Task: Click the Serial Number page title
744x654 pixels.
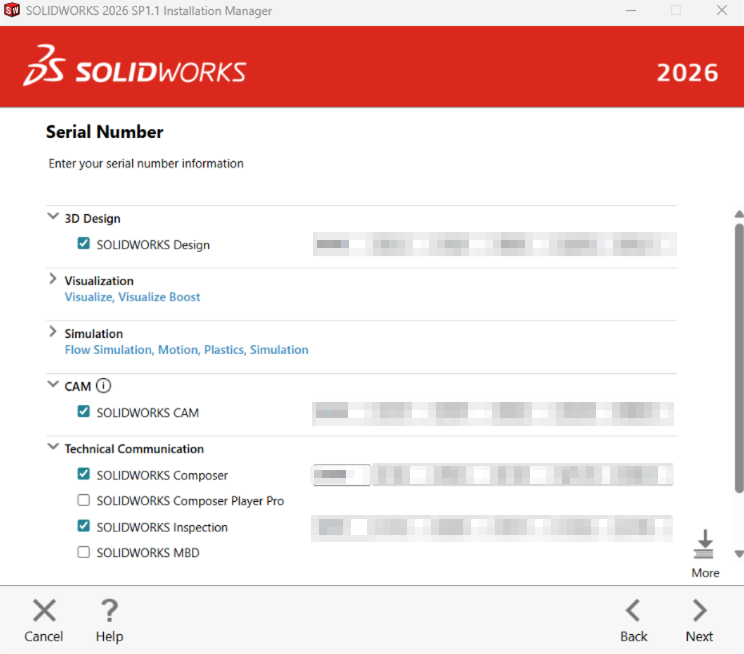Action: click(x=104, y=132)
